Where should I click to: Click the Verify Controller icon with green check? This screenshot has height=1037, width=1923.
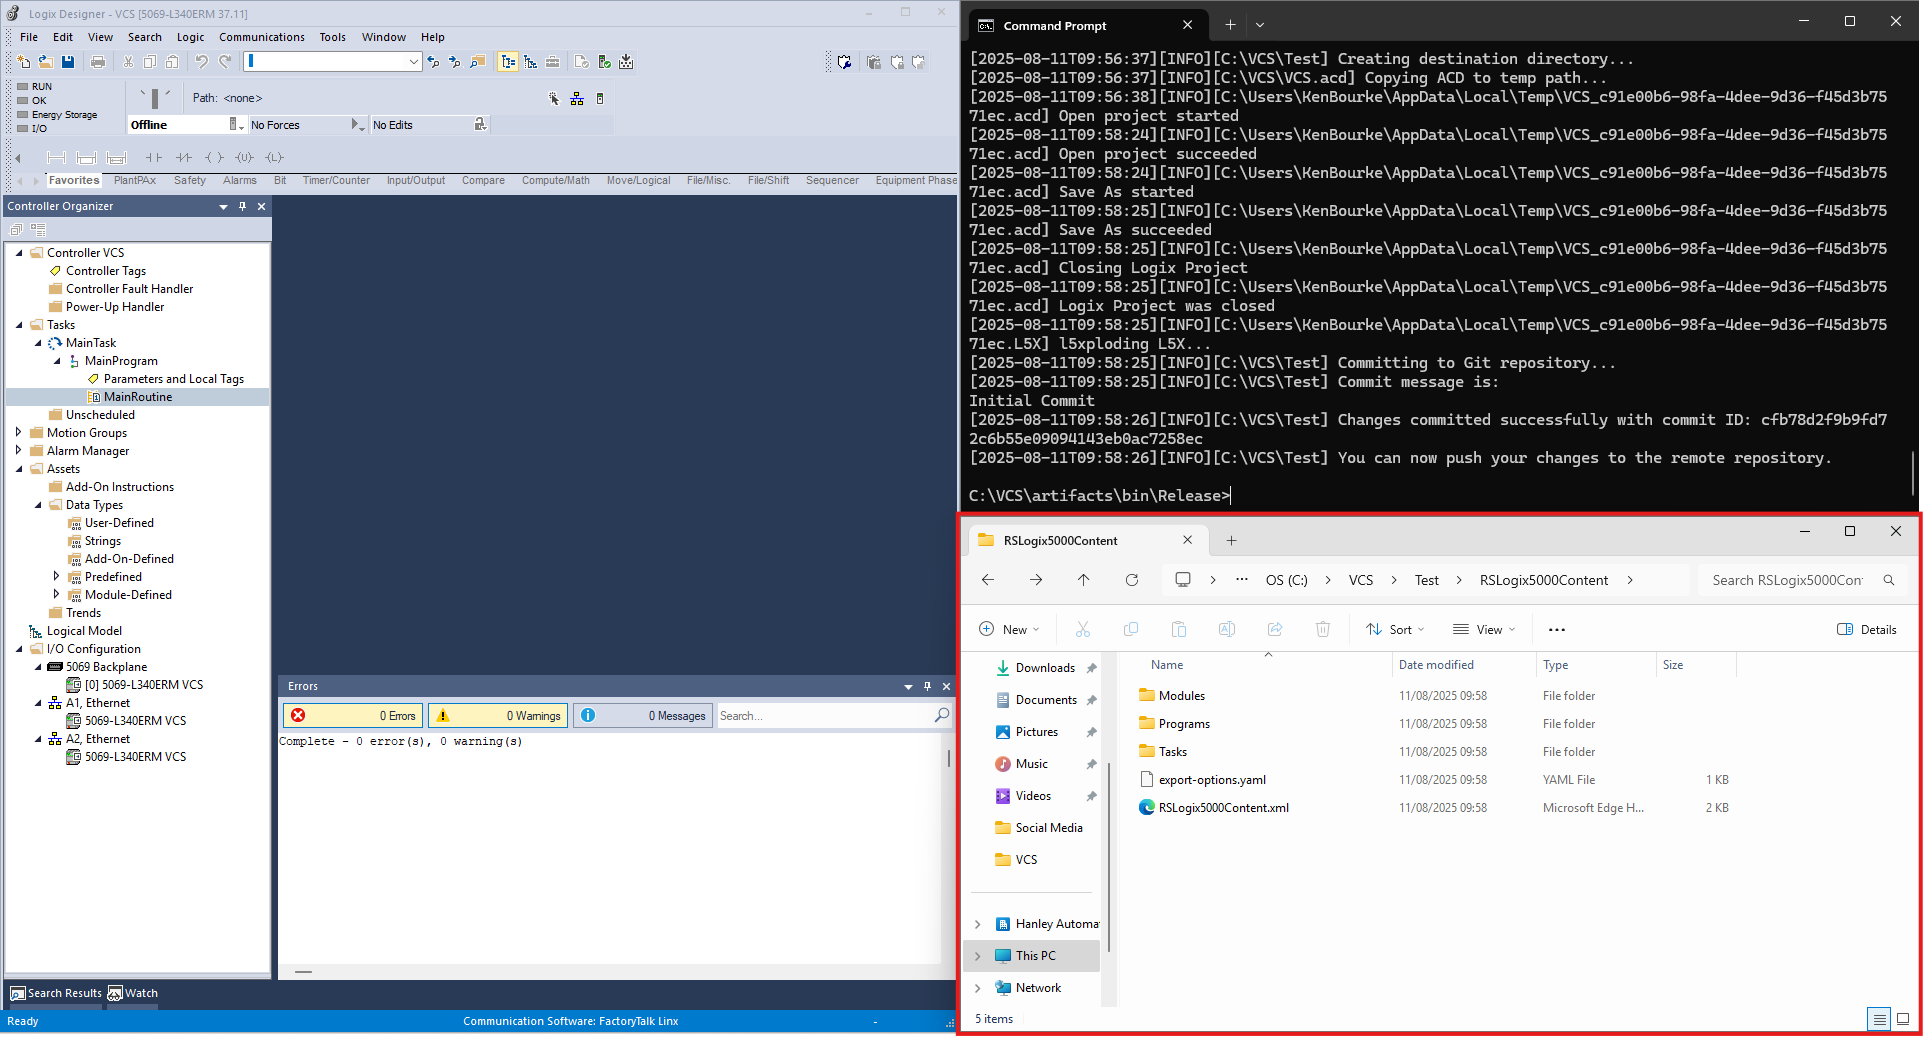pos(604,62)
